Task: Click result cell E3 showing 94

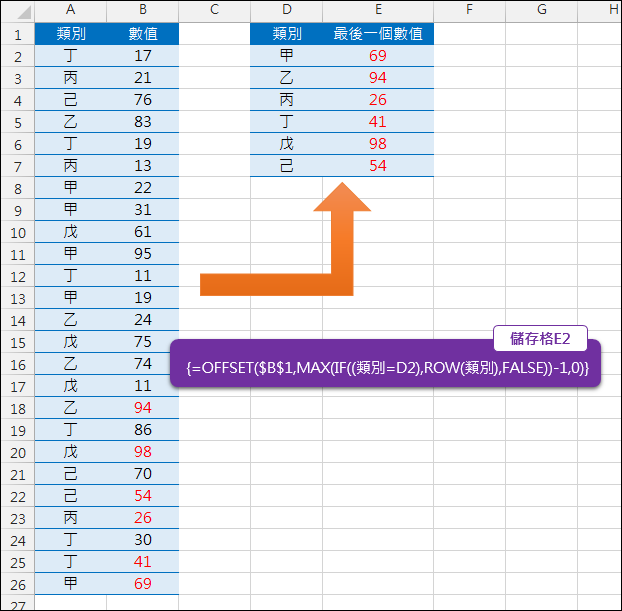Action: point(378,78)
